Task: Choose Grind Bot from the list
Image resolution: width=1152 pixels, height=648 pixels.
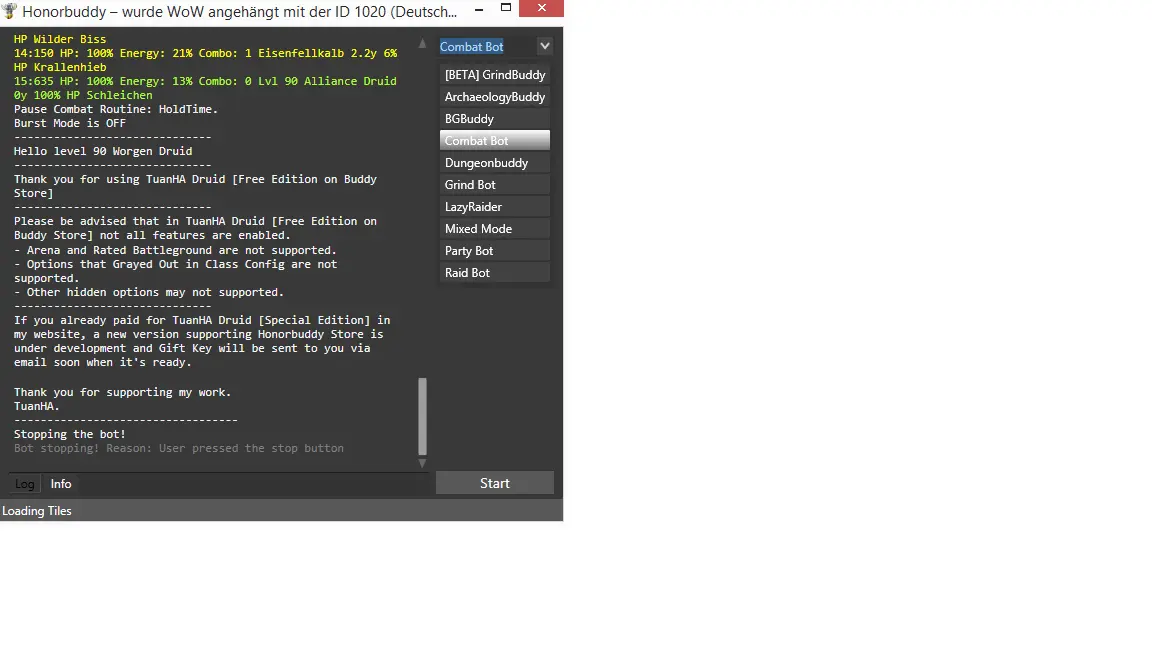Action: pos(494,184)
